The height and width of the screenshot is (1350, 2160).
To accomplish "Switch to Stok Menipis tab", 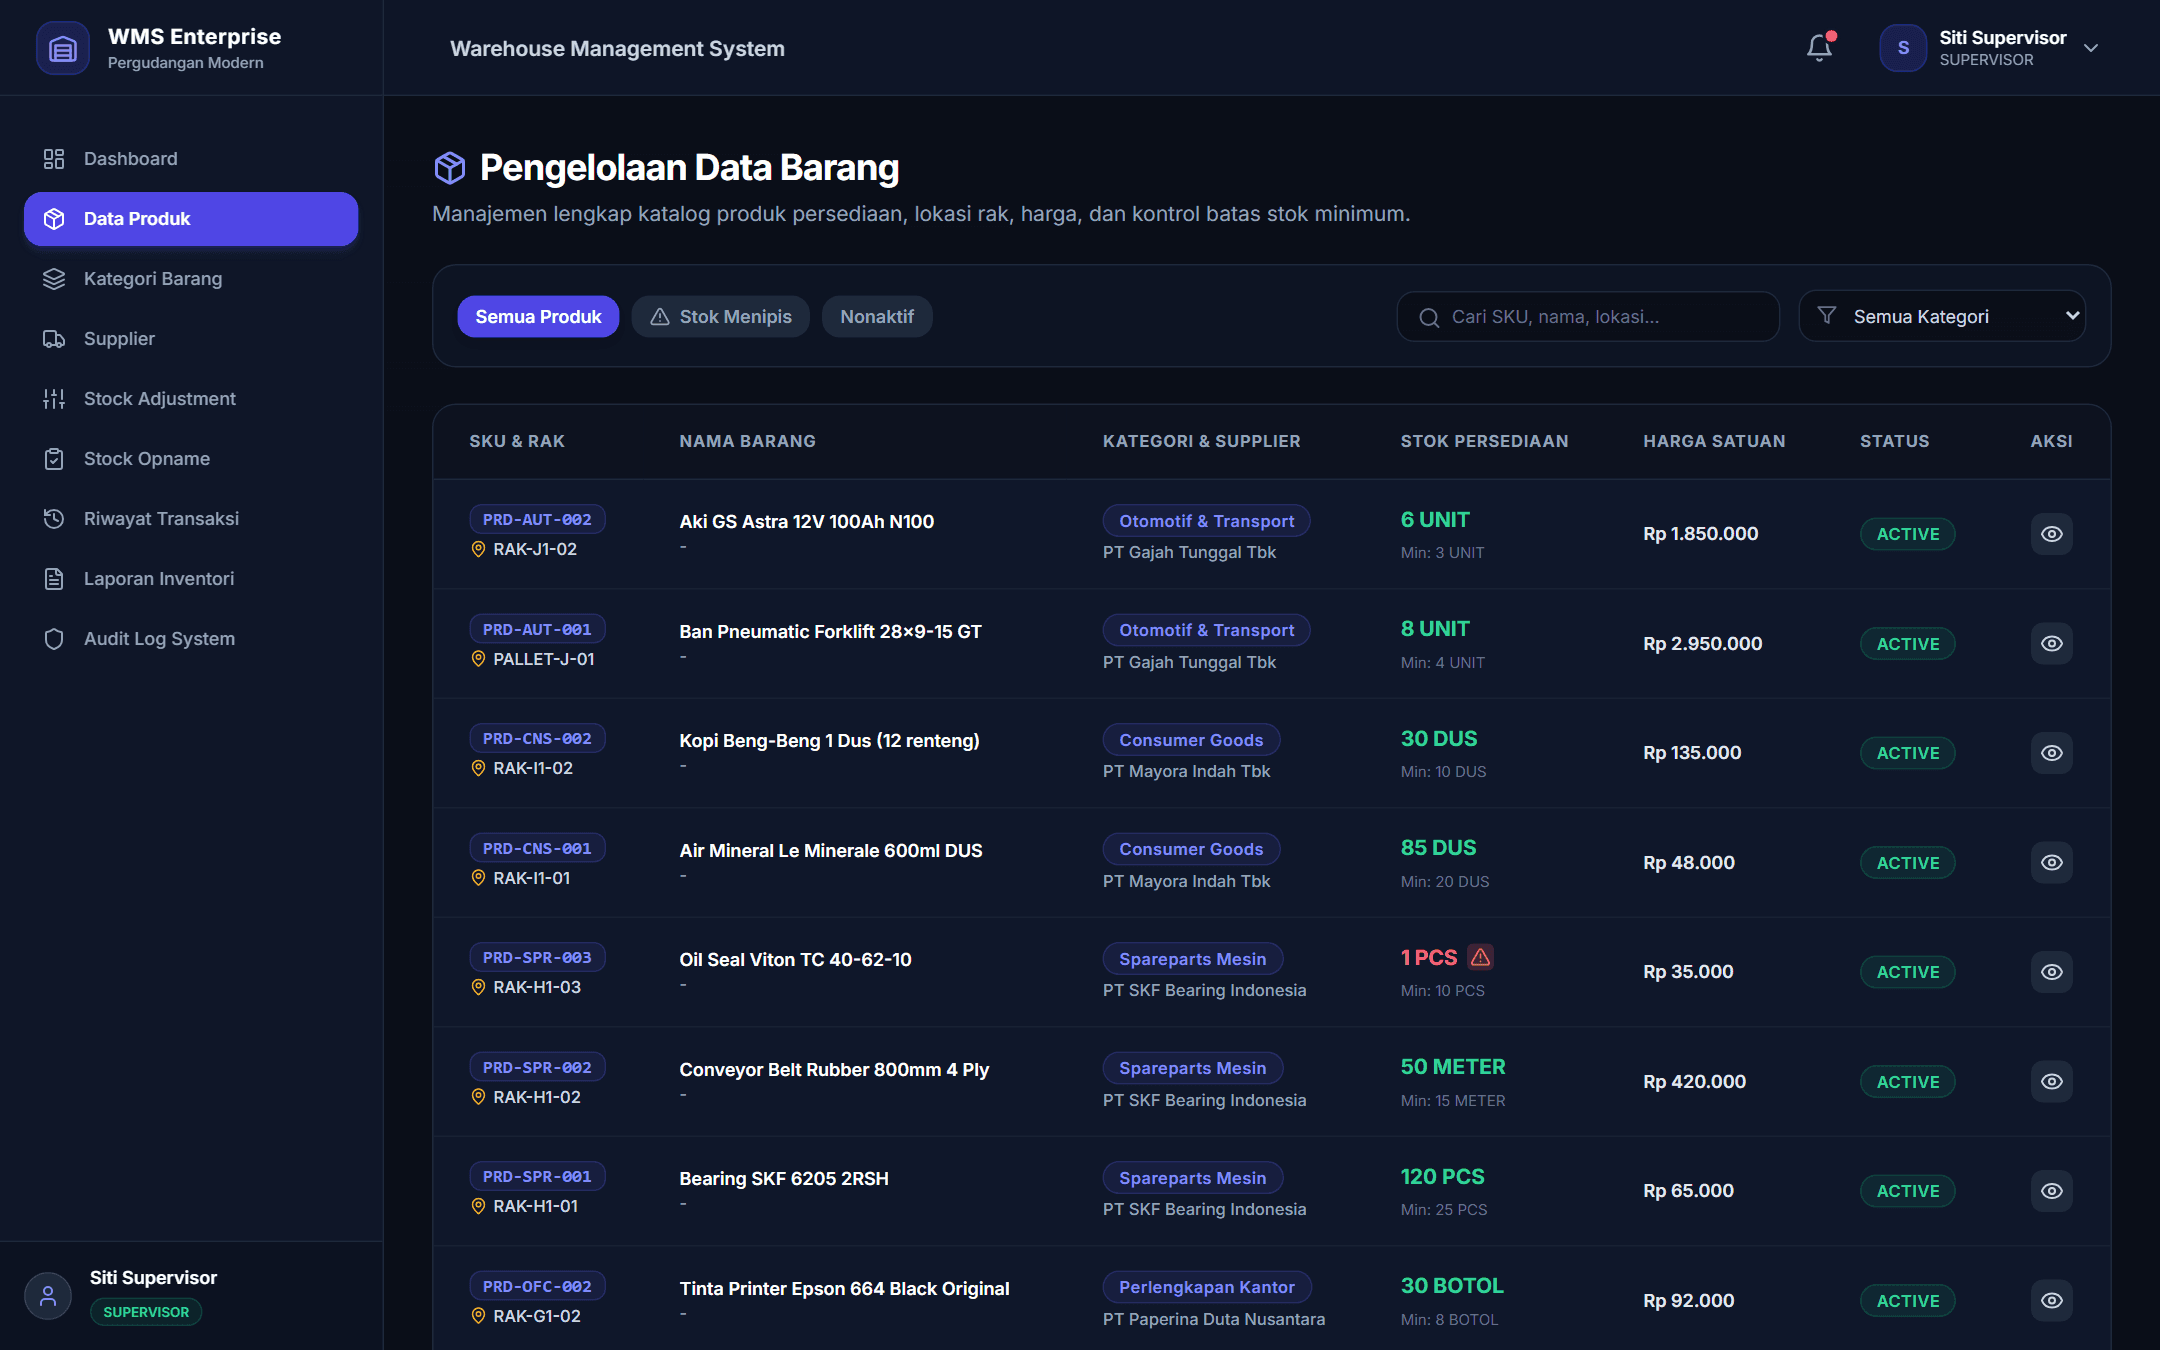I will [720, 317].
